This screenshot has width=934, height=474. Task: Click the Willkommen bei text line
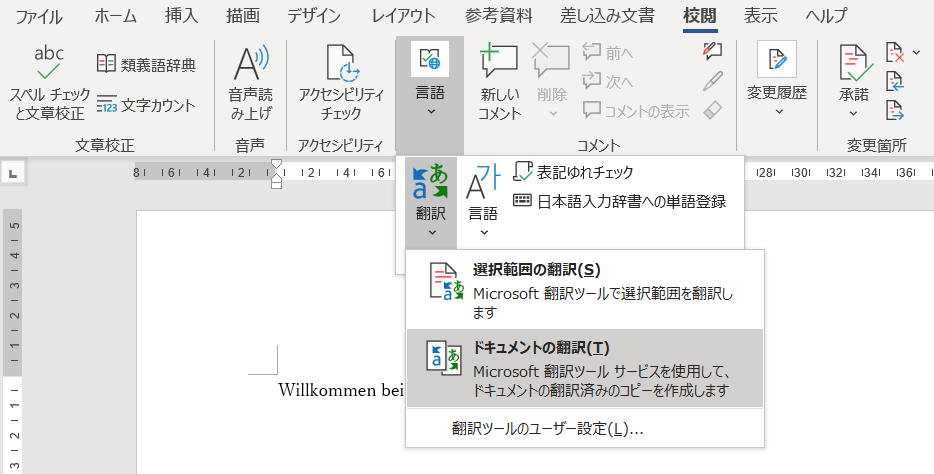click(341, 390)
